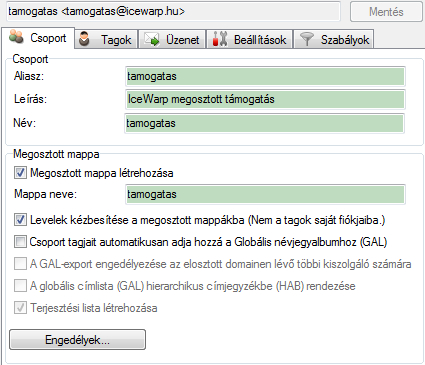Go to the Beállítások tab
Viewport: 425px width, 365px height.
pos(250,40)
